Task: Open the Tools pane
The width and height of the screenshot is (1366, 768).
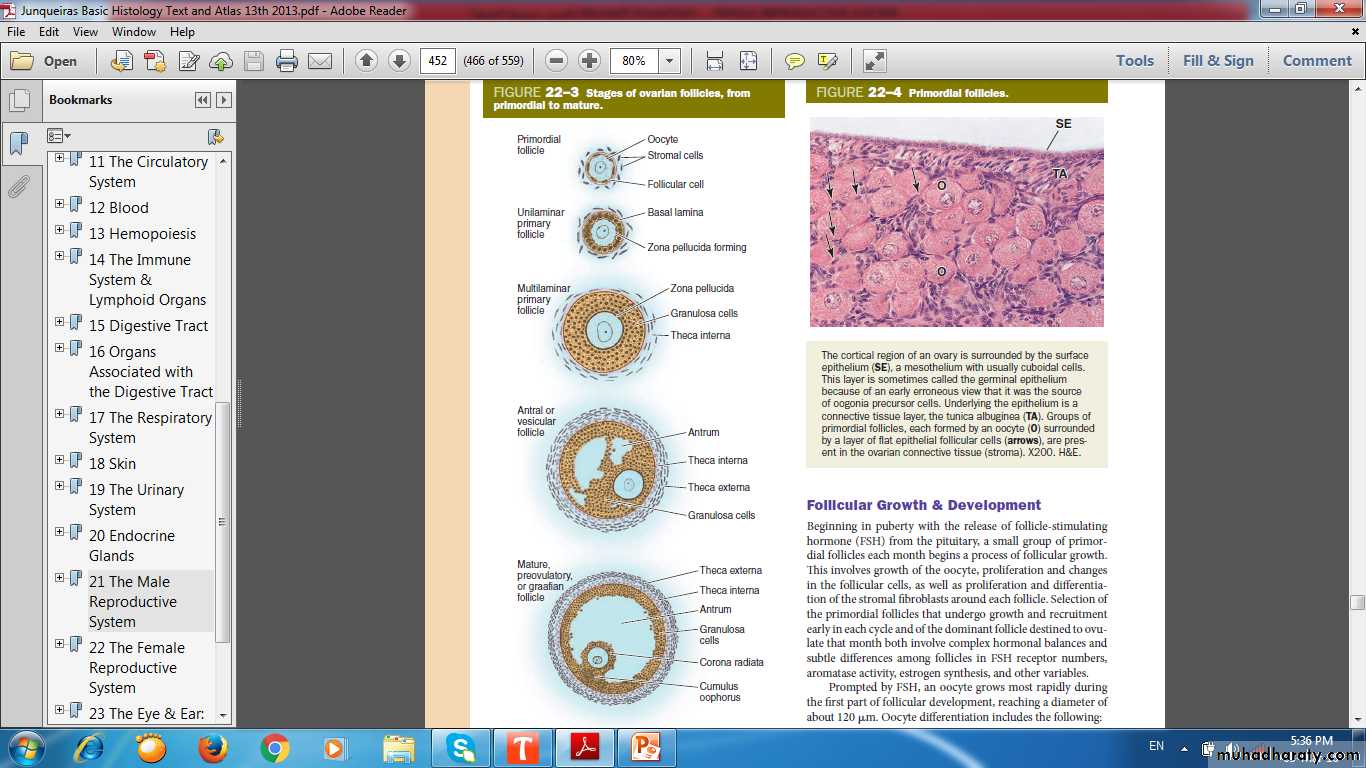Action: coord(1135,61)
